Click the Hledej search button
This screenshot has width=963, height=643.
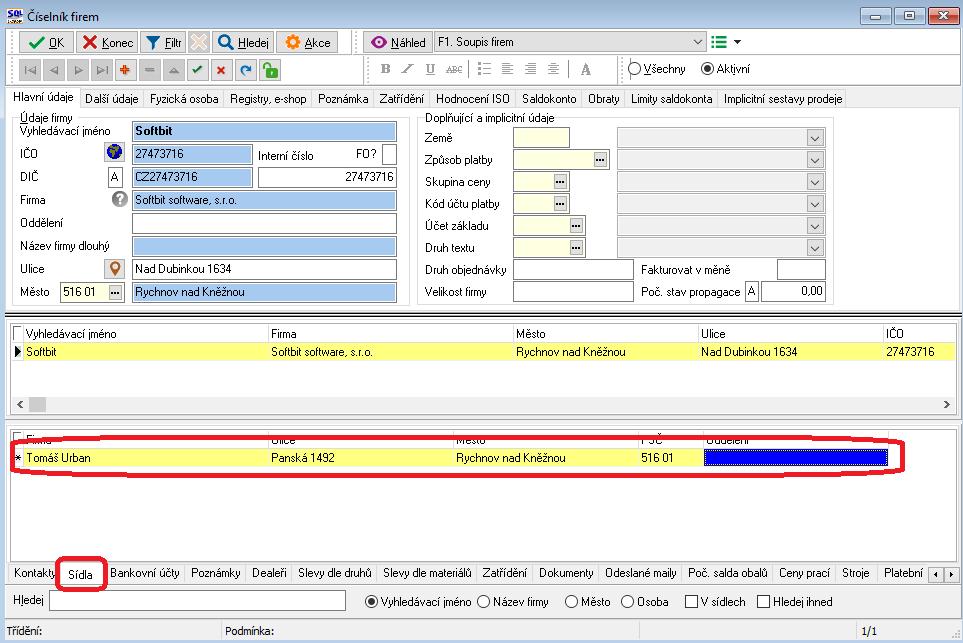(244, 42)
